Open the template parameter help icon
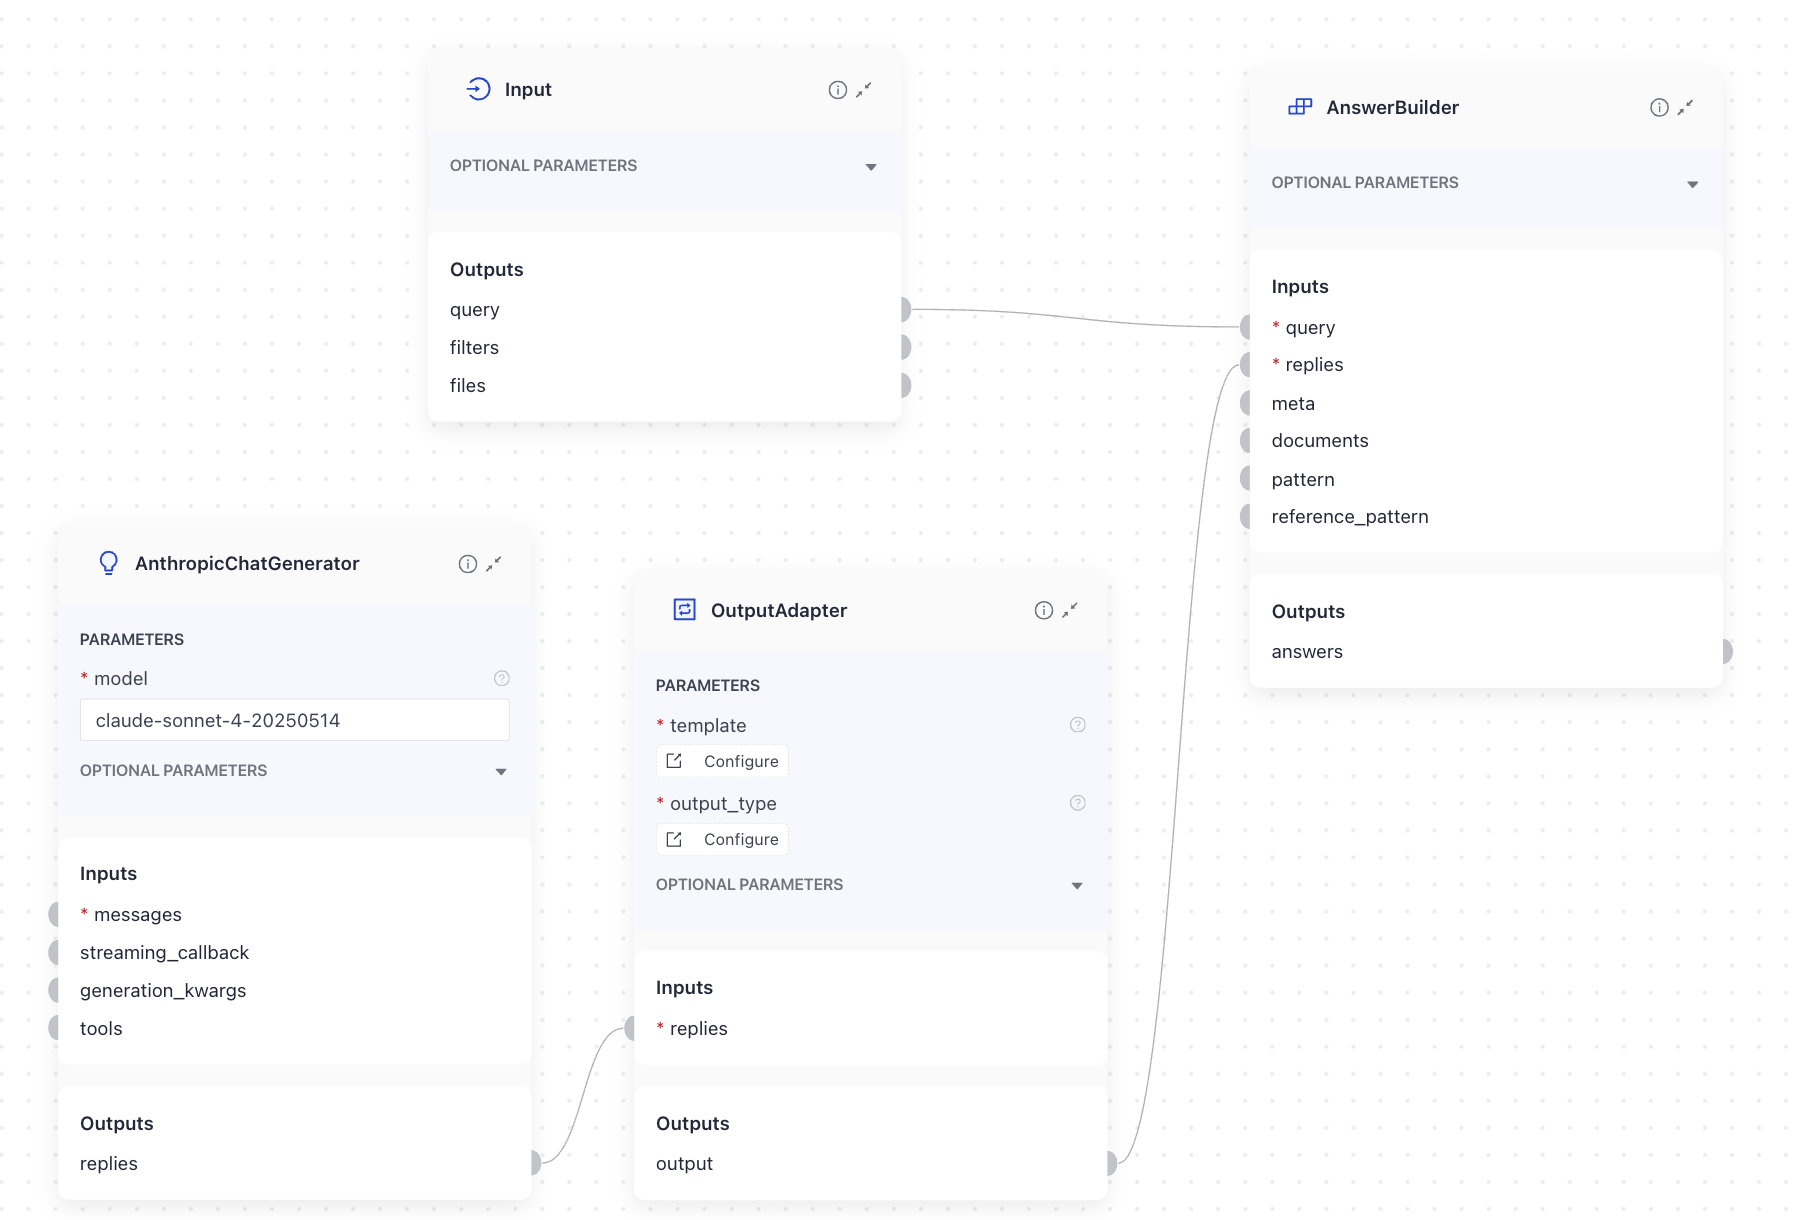 [1077, 725]
